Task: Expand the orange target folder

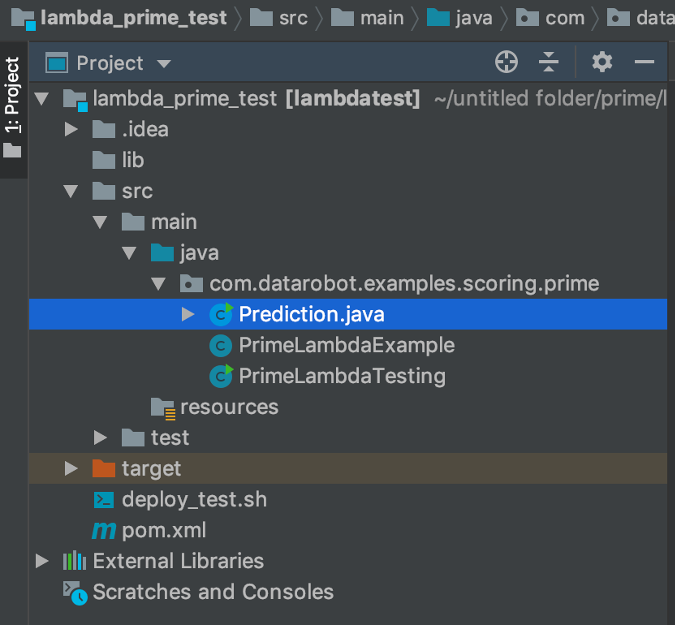Action: tap(71, 468)
